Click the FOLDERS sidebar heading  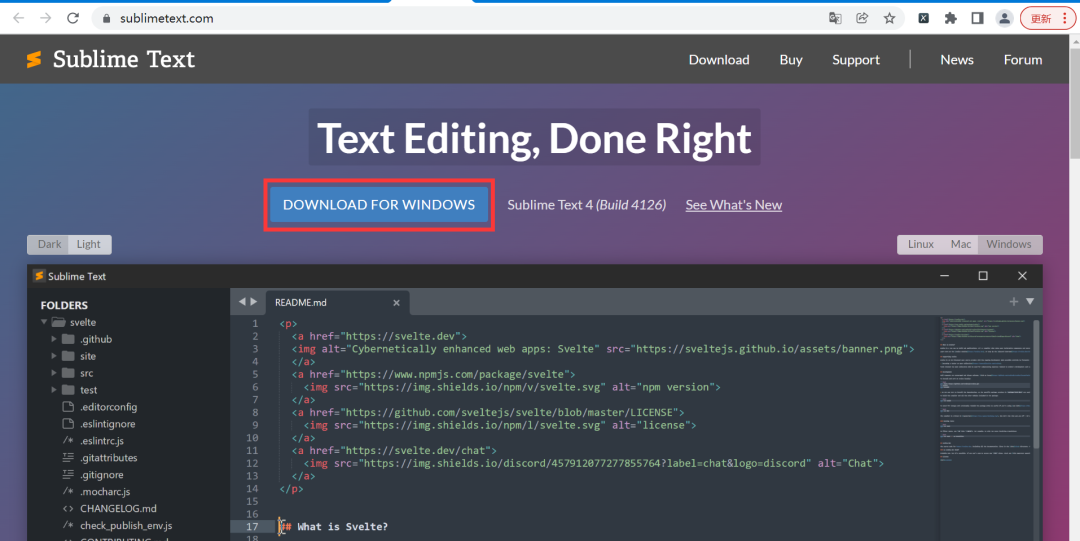[x=64, y=305]
